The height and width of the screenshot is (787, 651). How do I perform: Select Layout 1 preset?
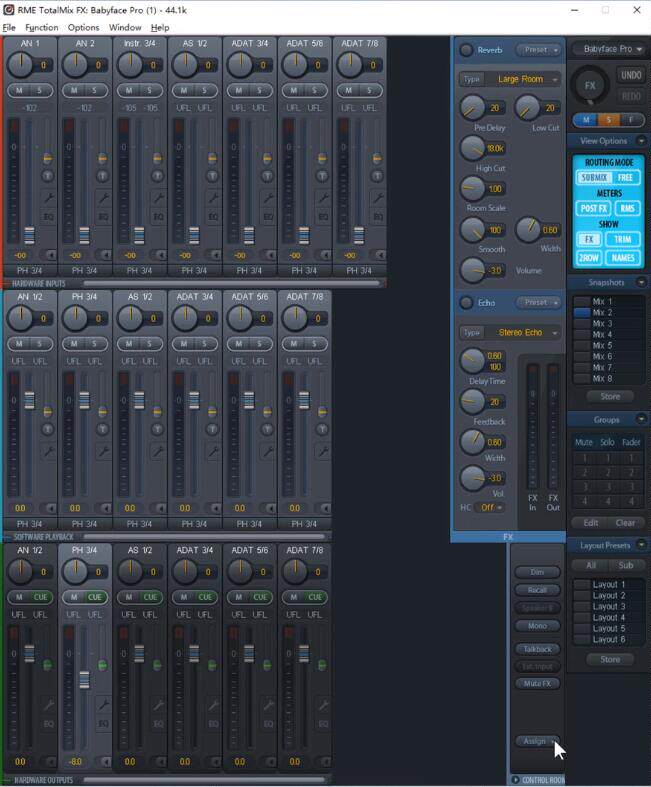(608, 584)
